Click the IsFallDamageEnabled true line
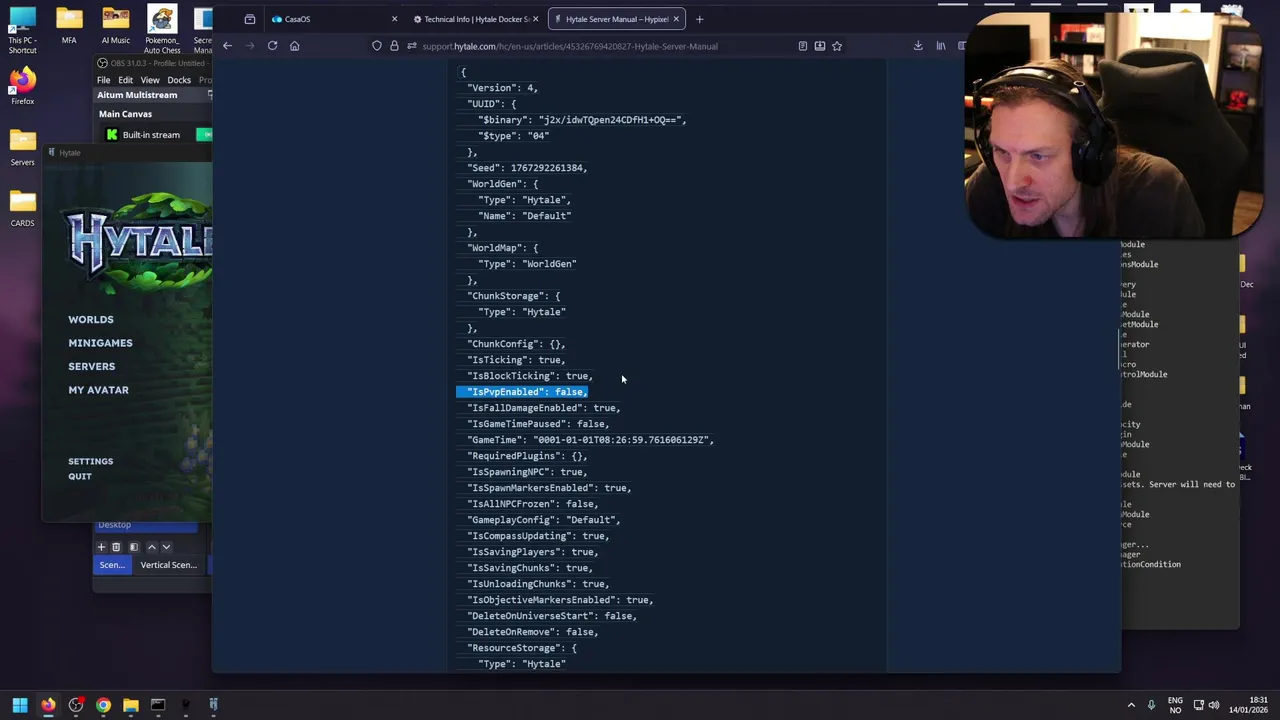This screenshot has width=1280, height=720. point(544,408)
